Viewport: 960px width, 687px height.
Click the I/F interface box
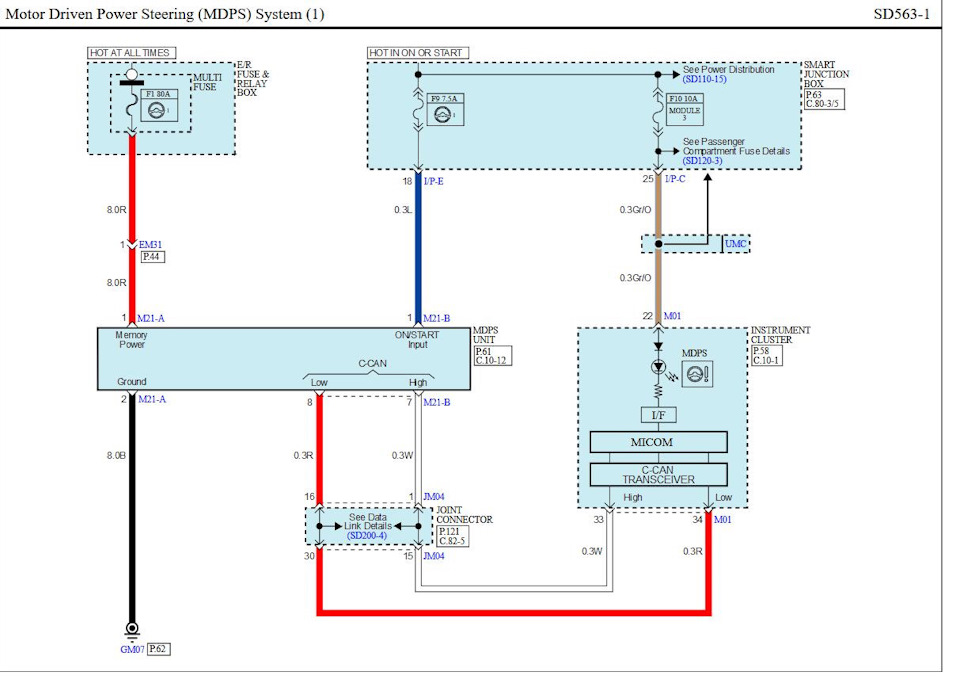(658, 415)
